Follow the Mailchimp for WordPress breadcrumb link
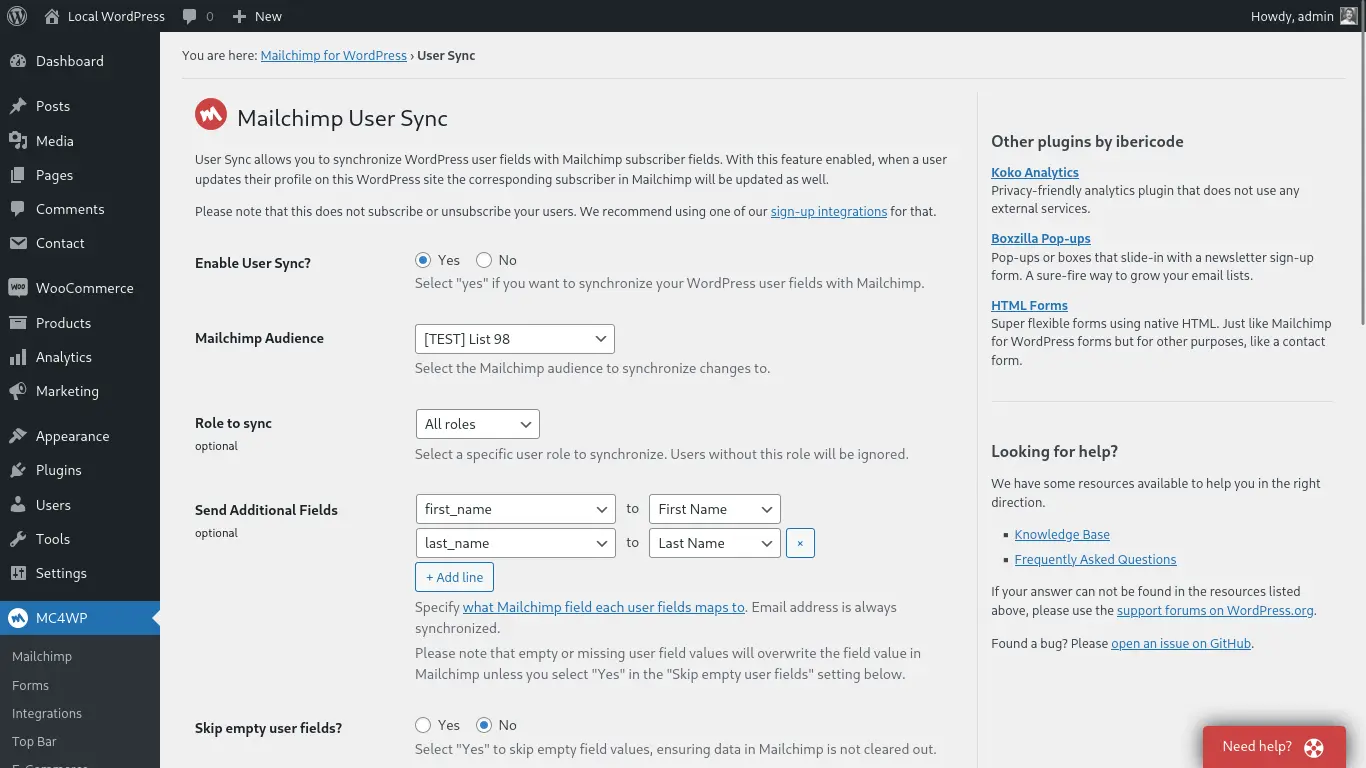The height and width of the screenshot is (768, 1366). tap(334, 56)
